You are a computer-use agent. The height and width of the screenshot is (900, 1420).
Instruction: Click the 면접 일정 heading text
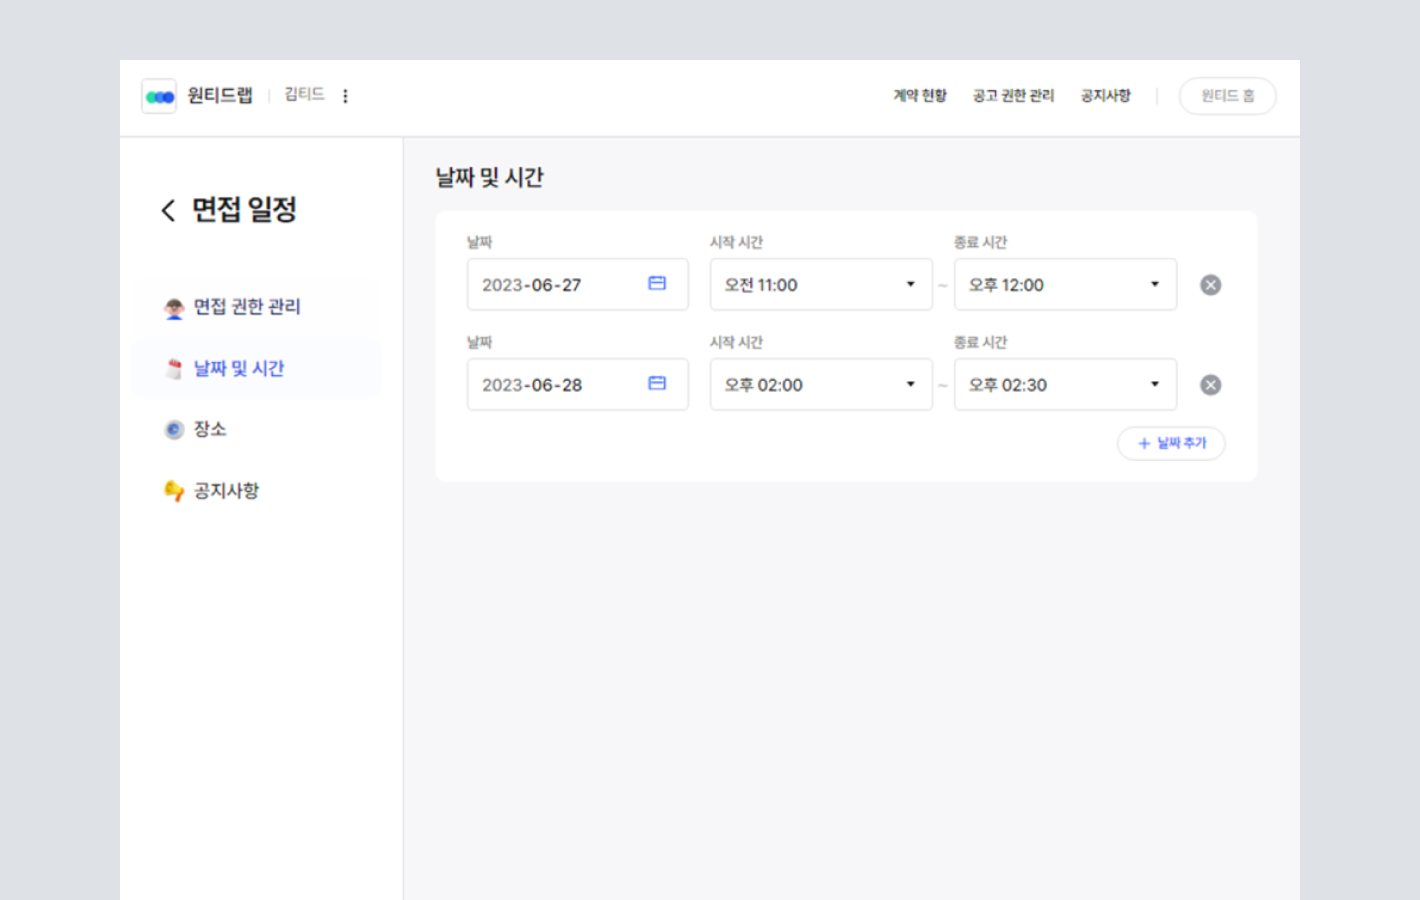[x=244, y=210]
